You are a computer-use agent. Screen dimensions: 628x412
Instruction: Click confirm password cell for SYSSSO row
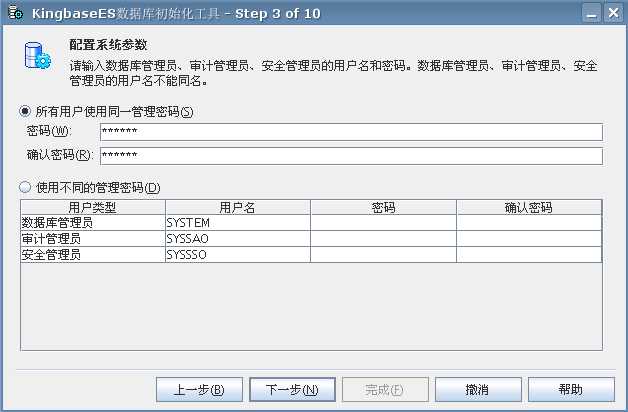coord(529,255)
